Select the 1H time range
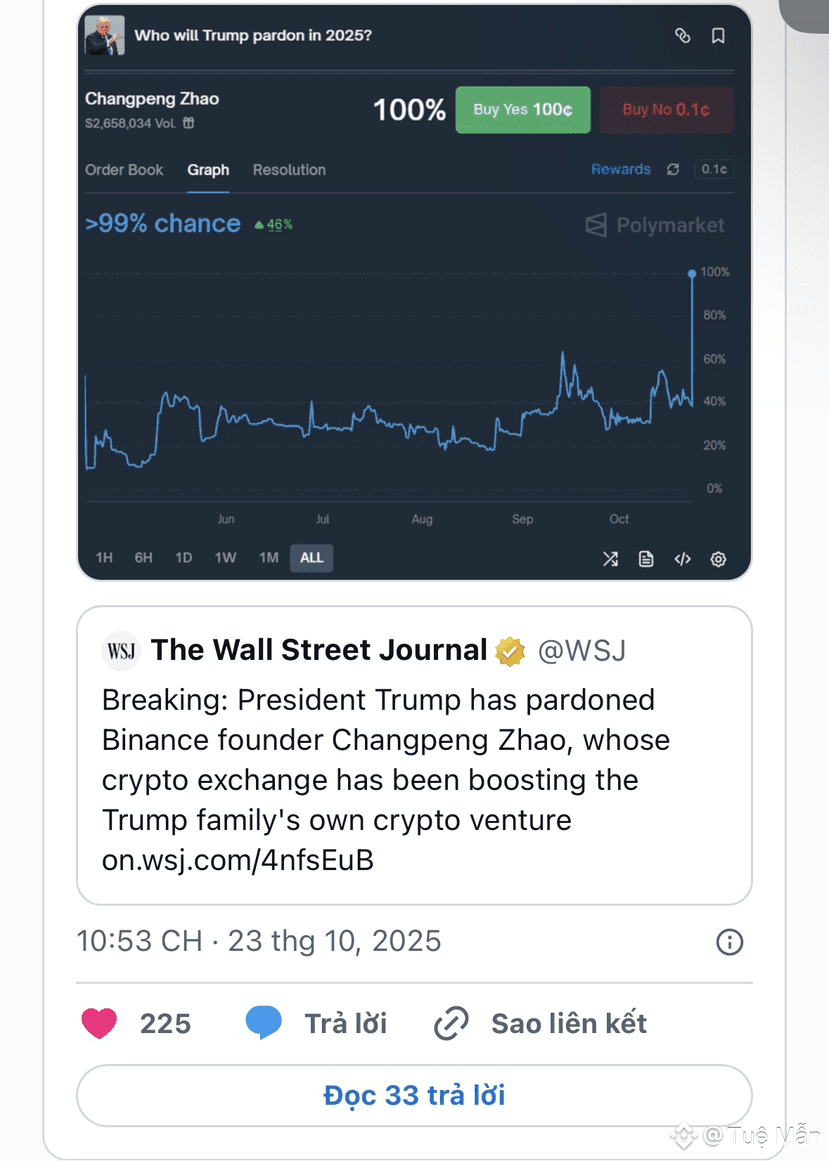 104,558
